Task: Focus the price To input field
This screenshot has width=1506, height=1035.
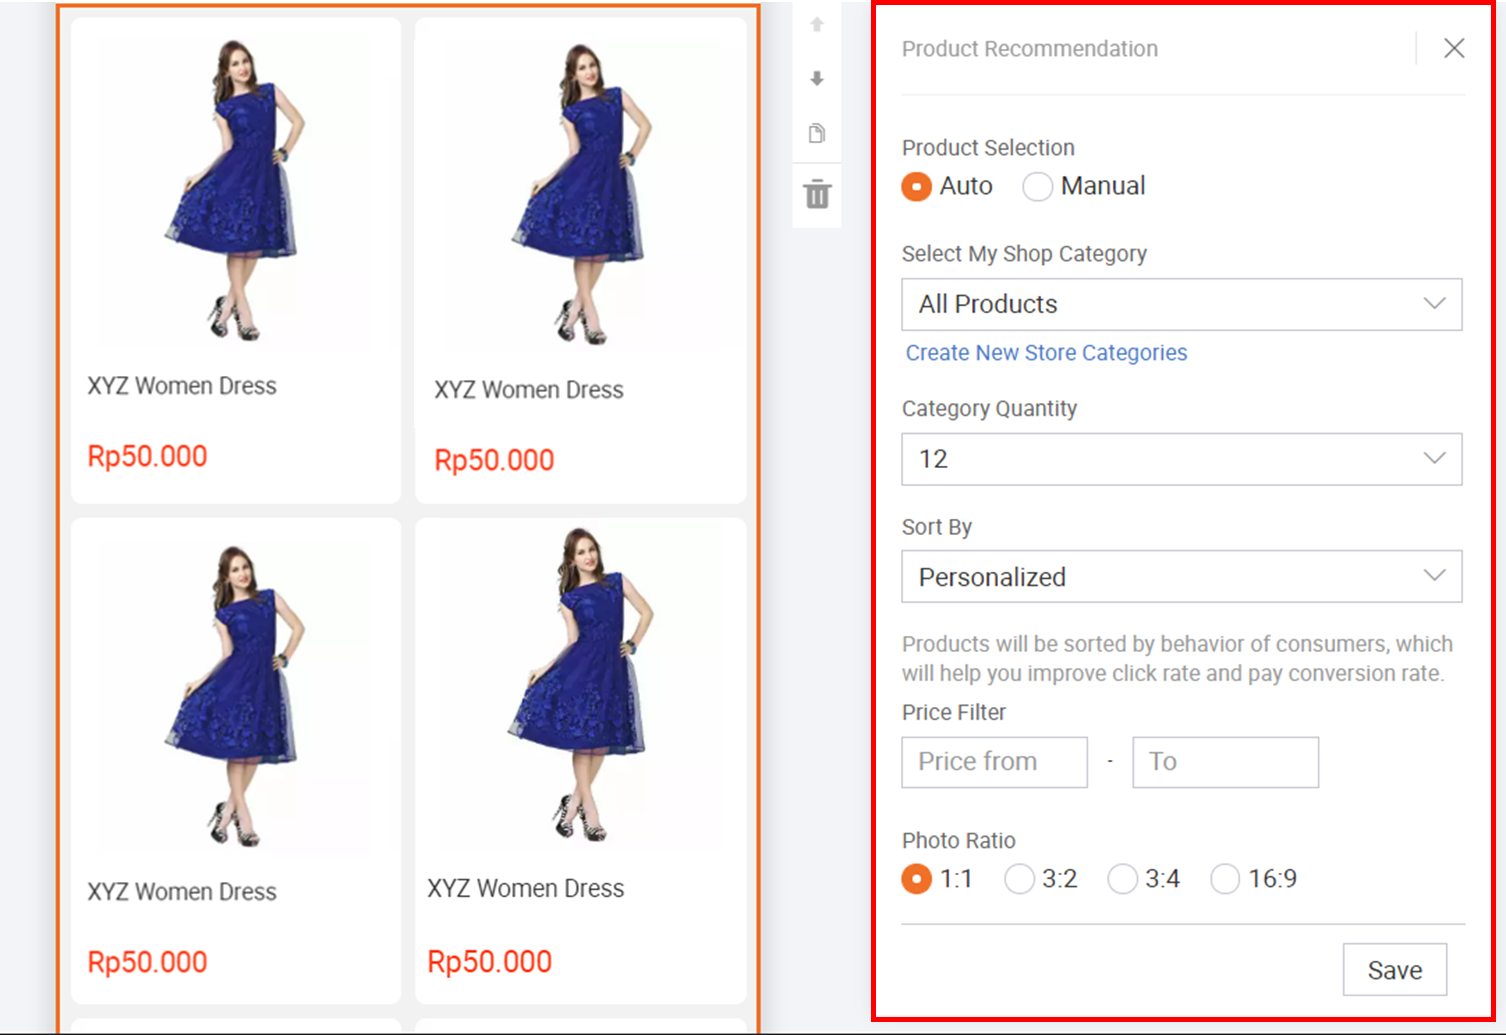Action: [1225, 762]
